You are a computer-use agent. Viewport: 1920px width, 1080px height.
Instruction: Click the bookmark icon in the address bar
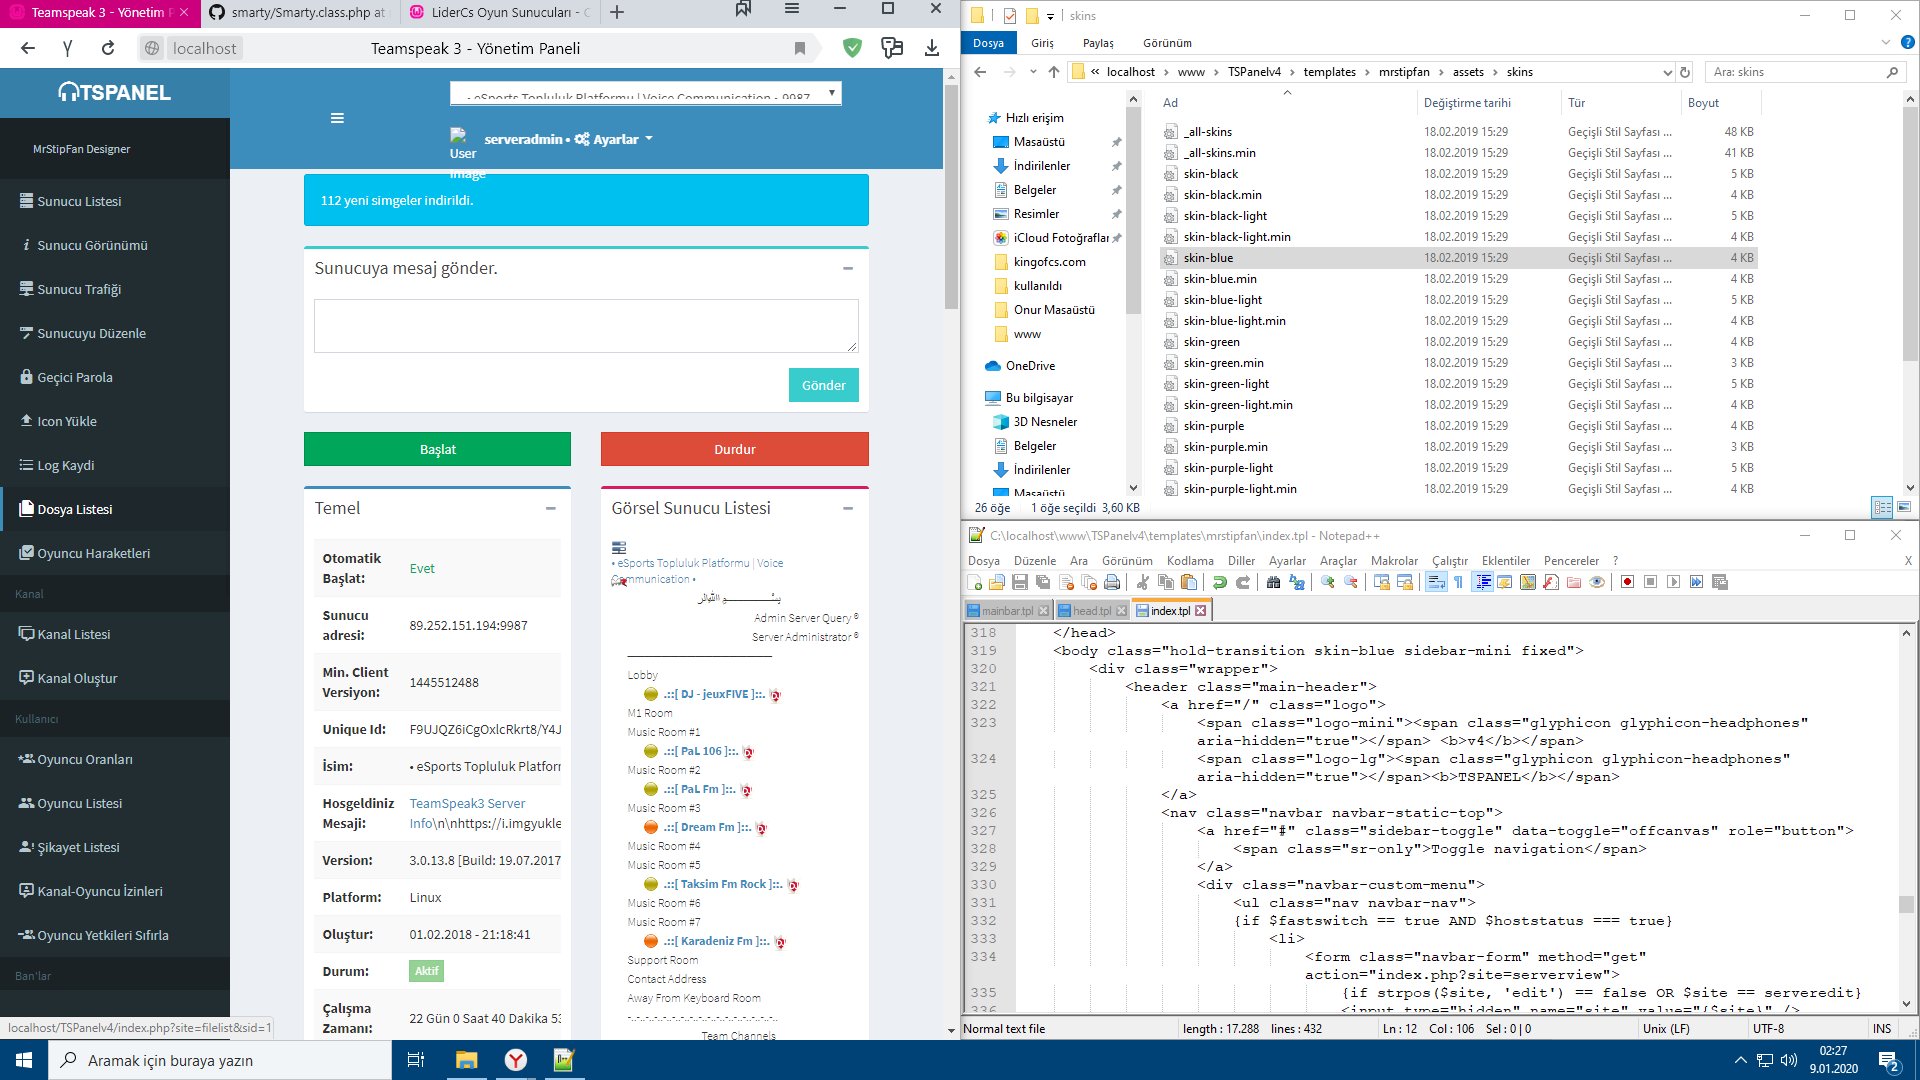point(800,48)
